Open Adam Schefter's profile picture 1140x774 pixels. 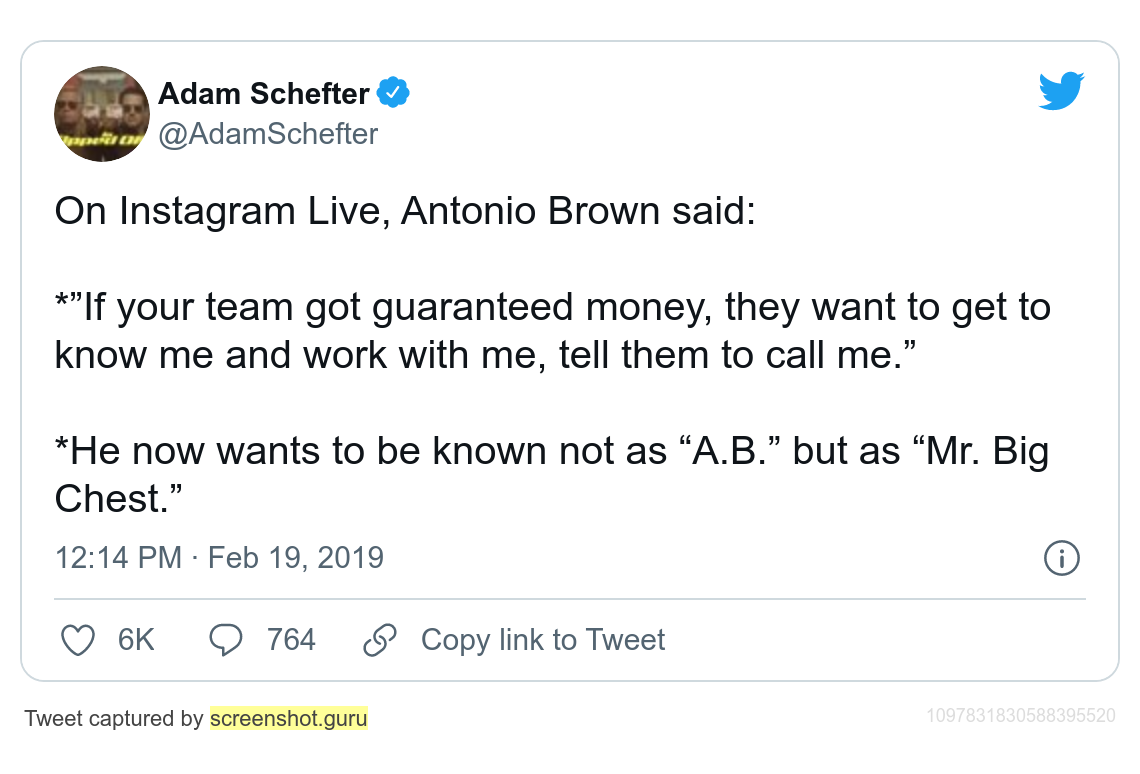click(102, 114)
